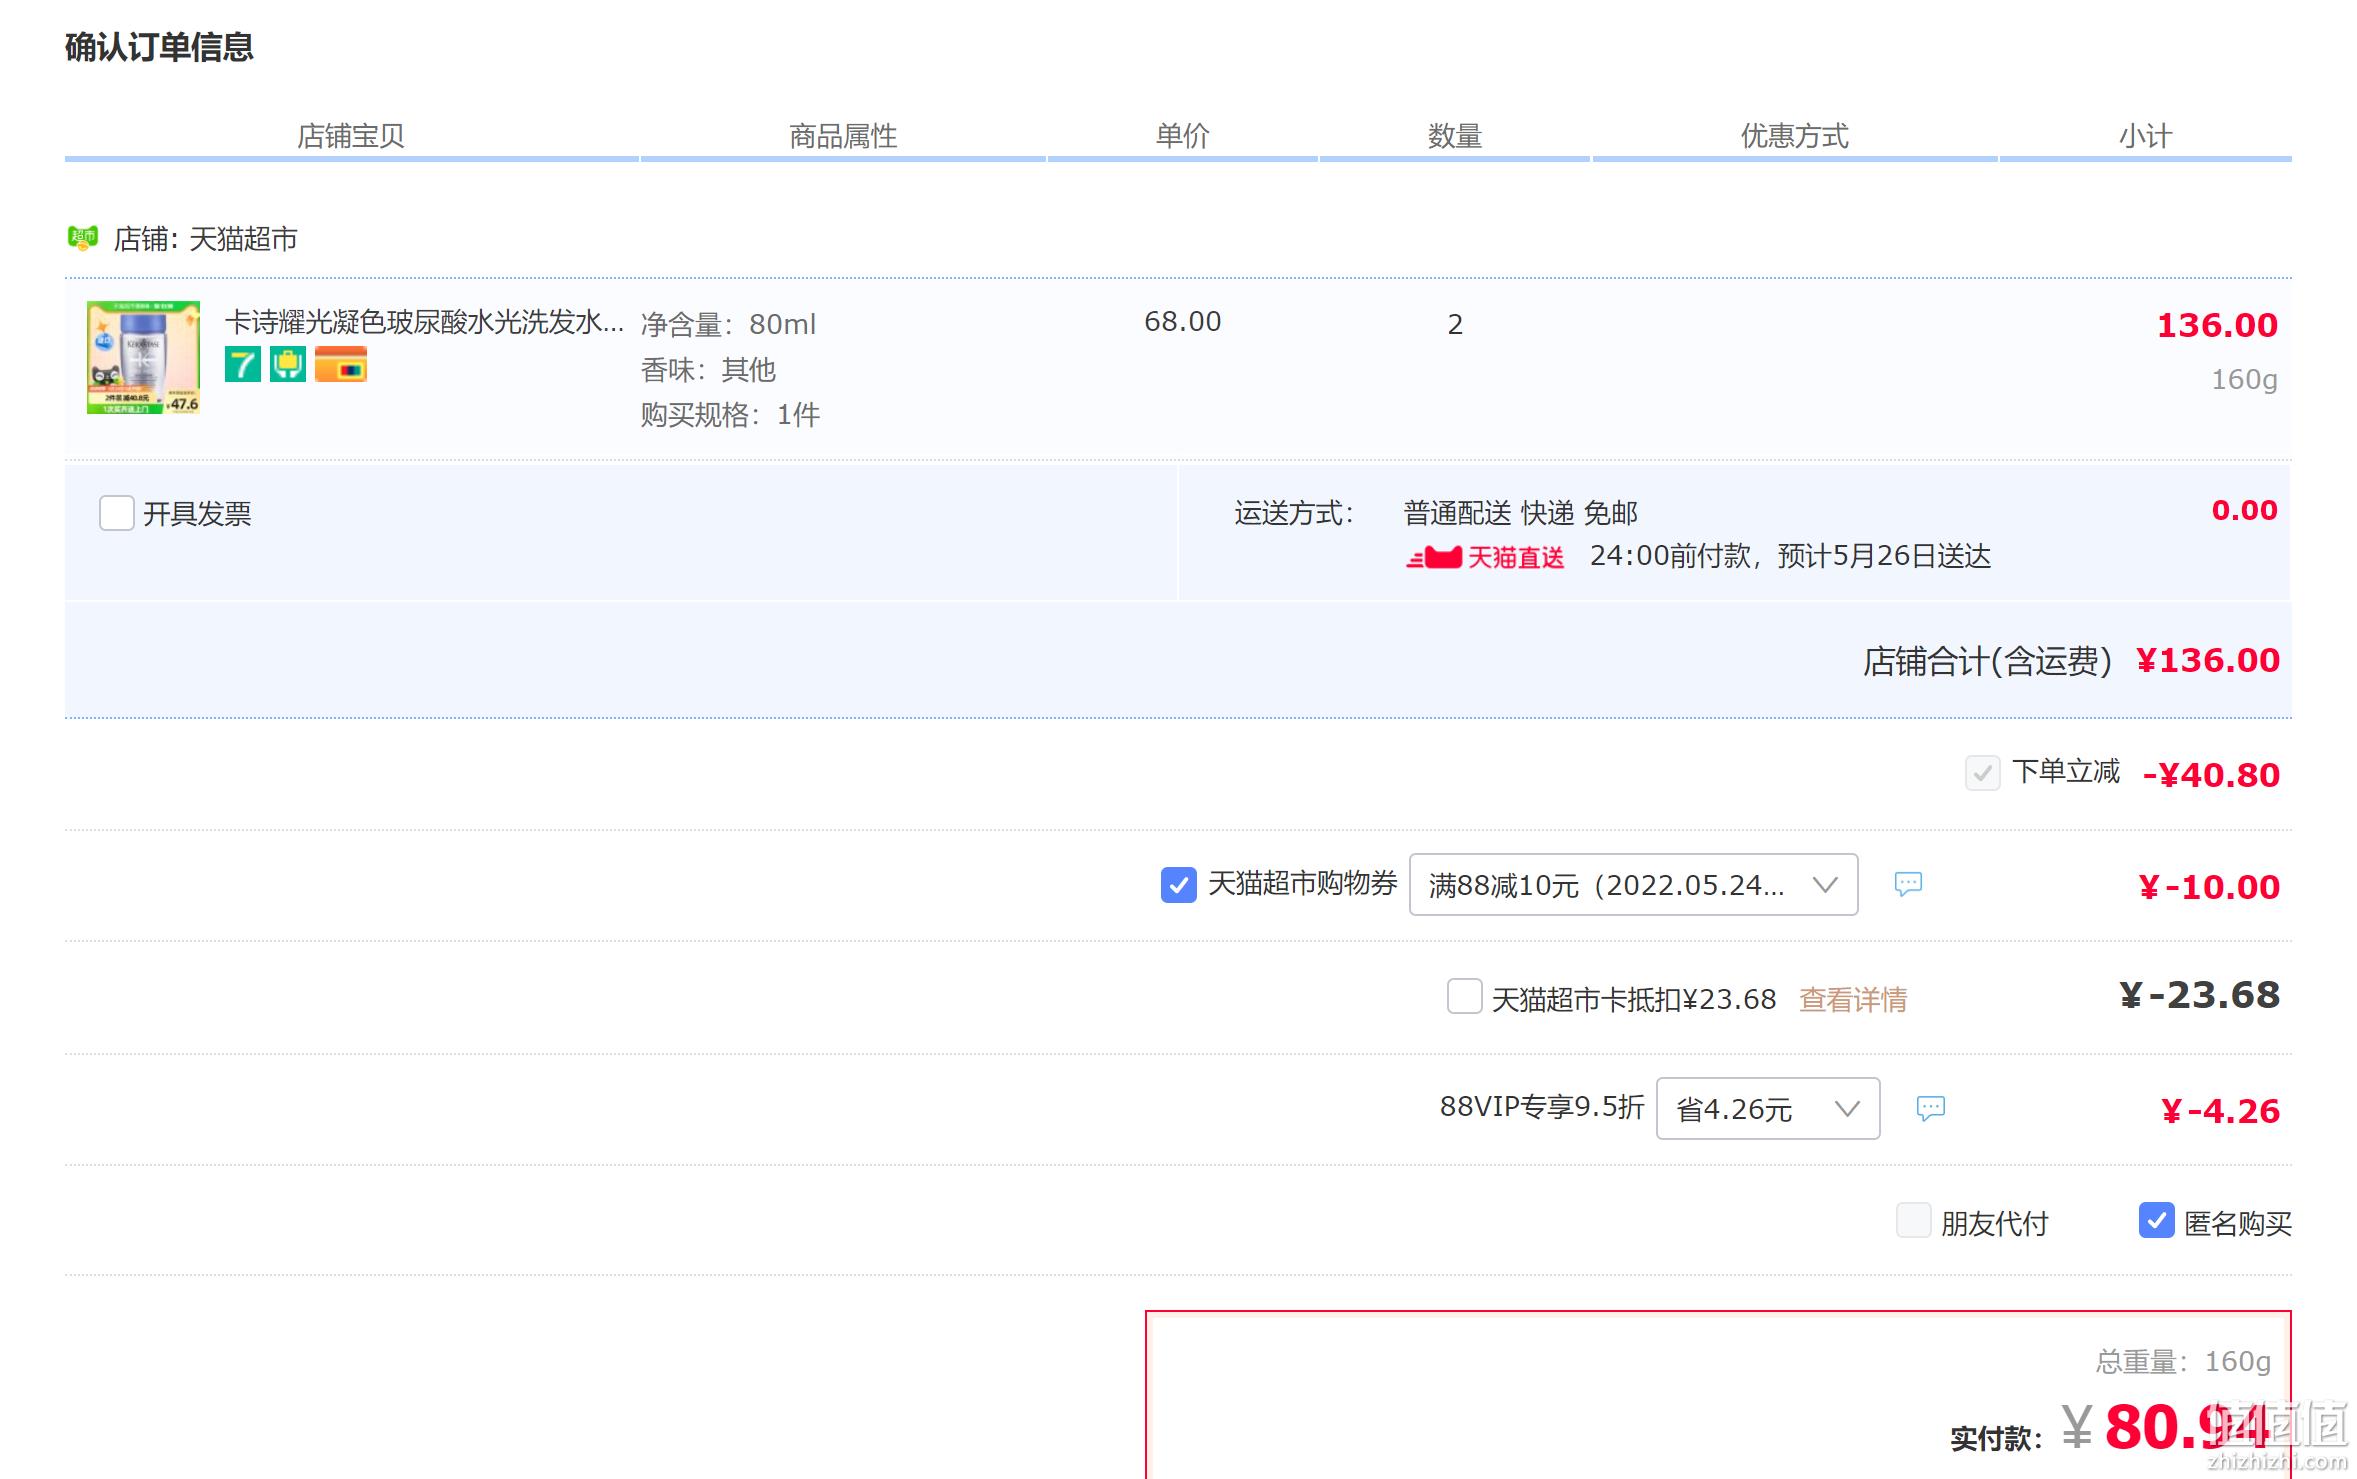This screenshot has height=1479, width=2357.
Task: Click the ¥-4.26 VIP discount amount
Action: pos(2220,1111)
